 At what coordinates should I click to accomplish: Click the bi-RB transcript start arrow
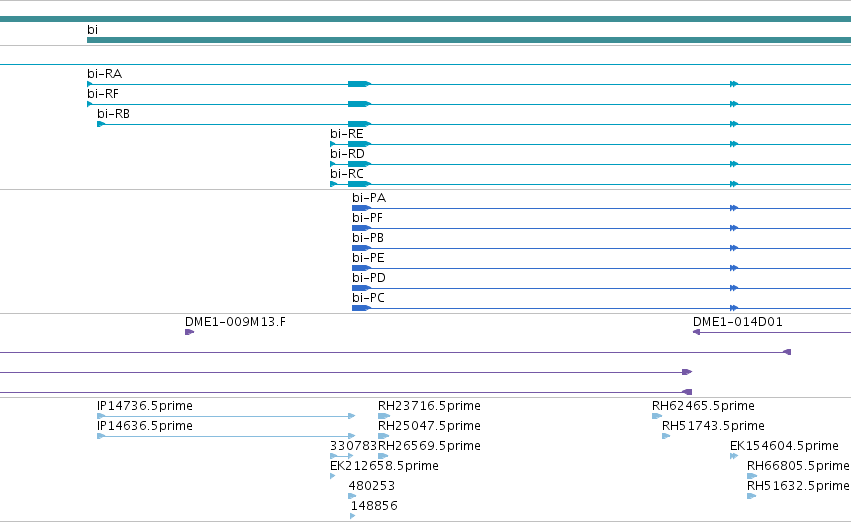(x=101, y=124)
